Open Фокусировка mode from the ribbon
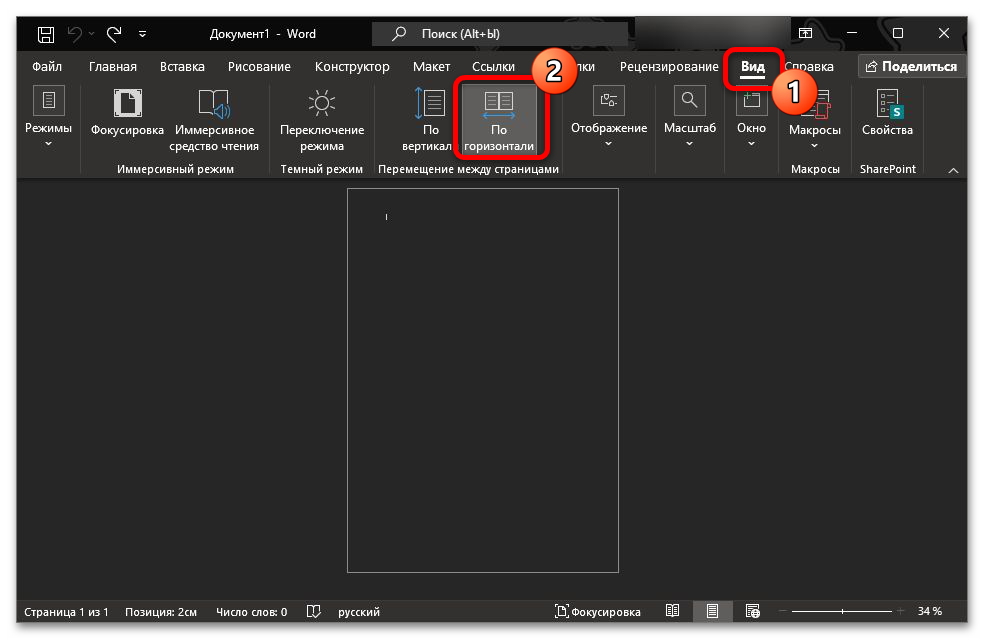Screen dimensions: 984x639 pos(127,118)
